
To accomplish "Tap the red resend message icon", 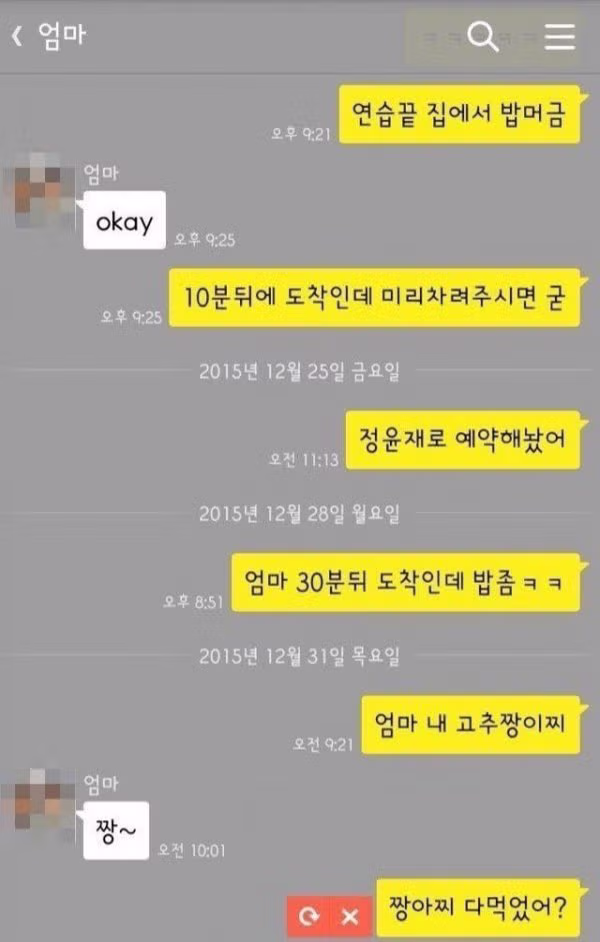I will (309, 916).
